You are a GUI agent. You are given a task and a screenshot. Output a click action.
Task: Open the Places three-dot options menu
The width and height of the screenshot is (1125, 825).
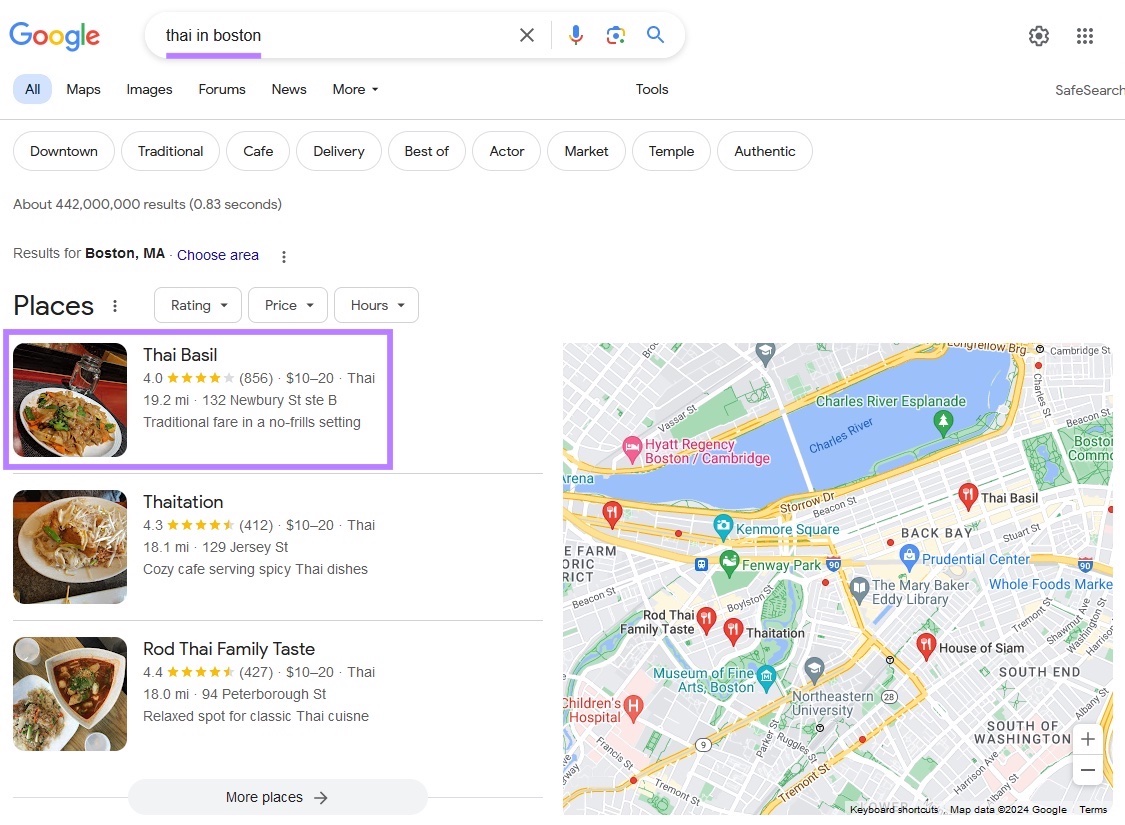coord(115,305)
